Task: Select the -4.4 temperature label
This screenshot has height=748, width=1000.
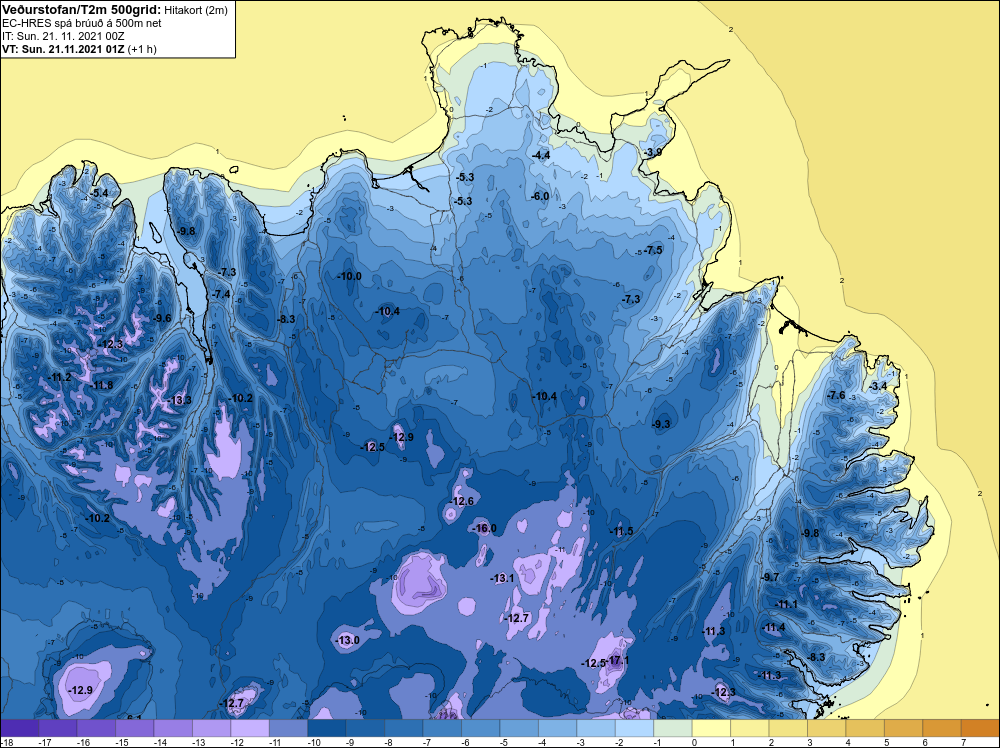Action: coord(541,156)
